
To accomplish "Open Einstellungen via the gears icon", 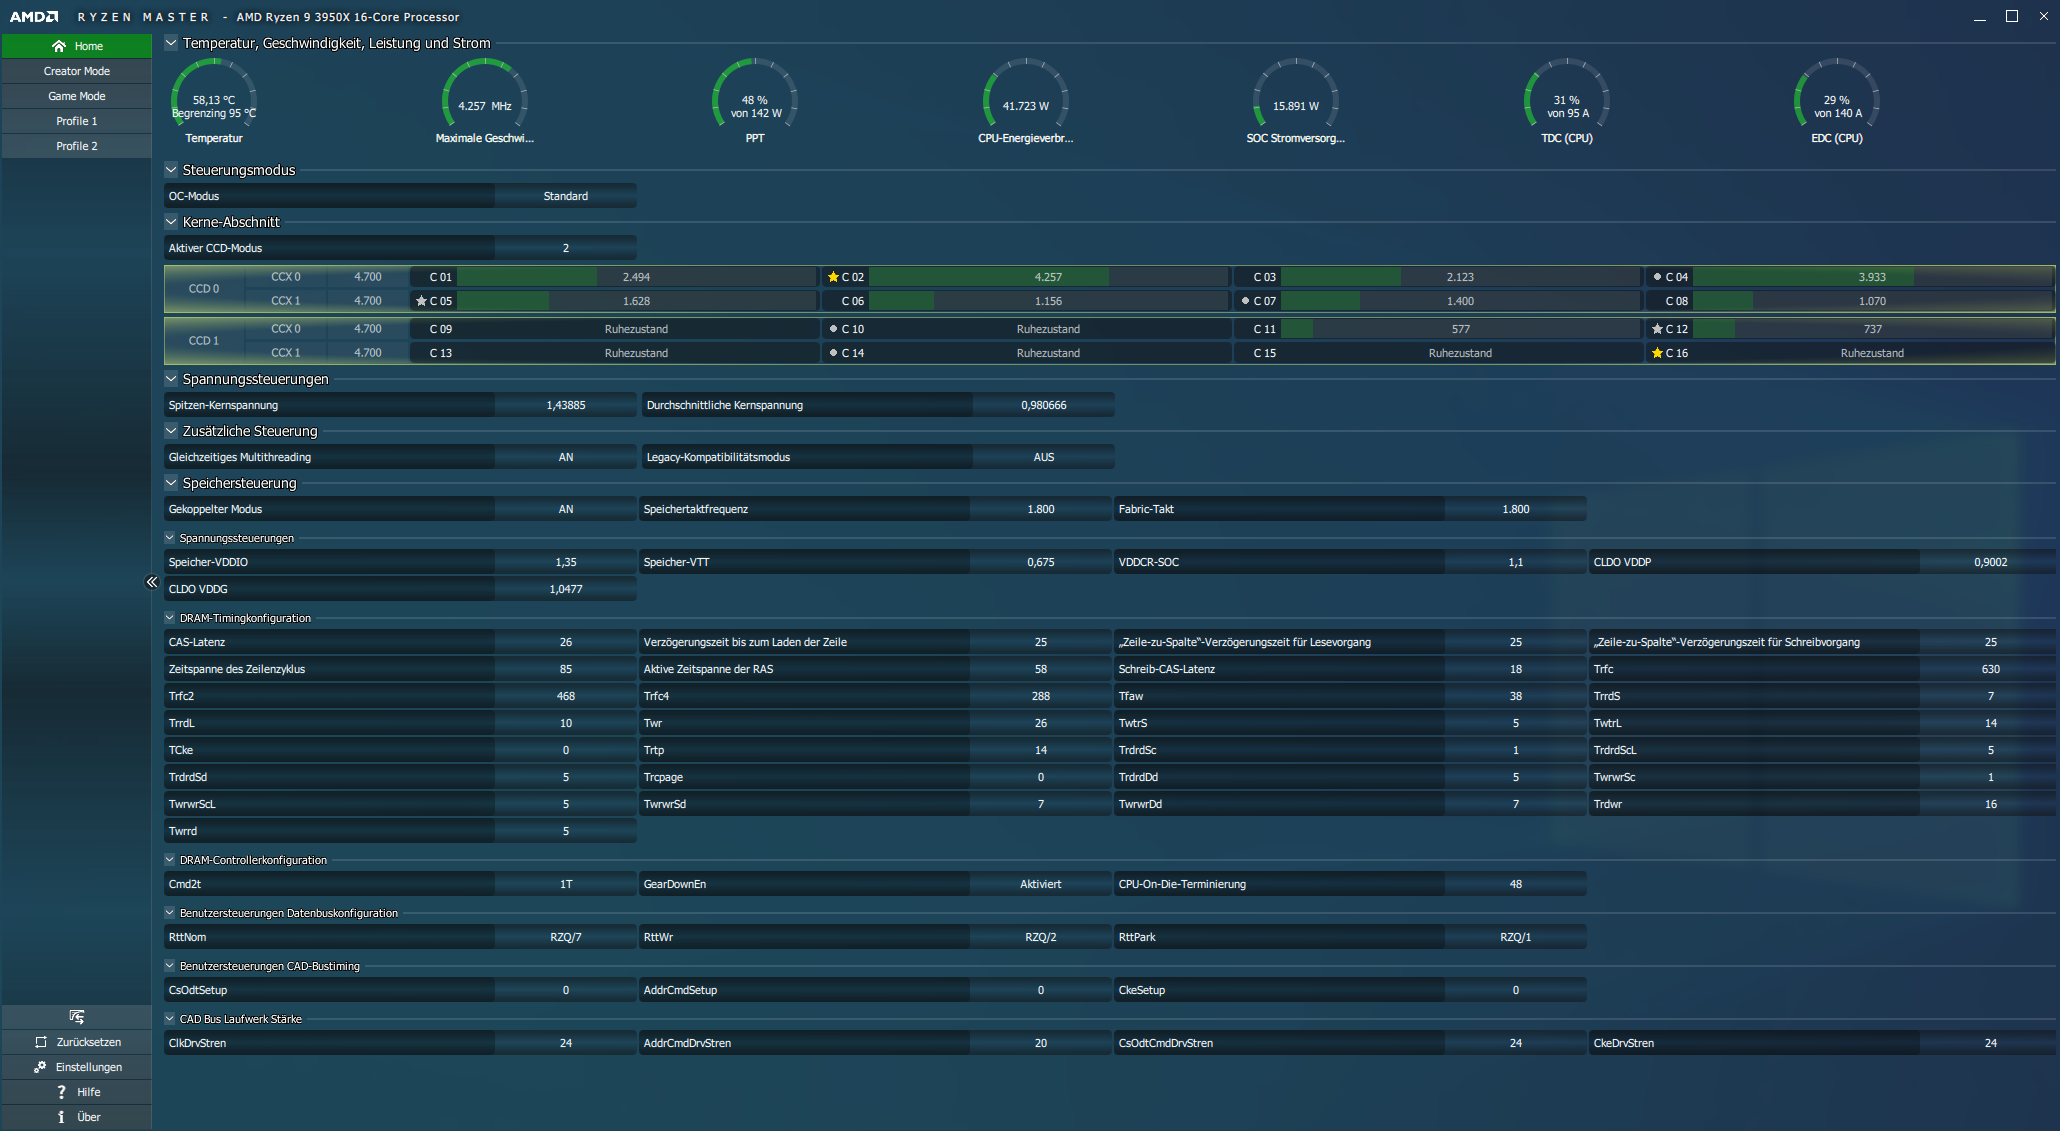I will point(40,1067).
